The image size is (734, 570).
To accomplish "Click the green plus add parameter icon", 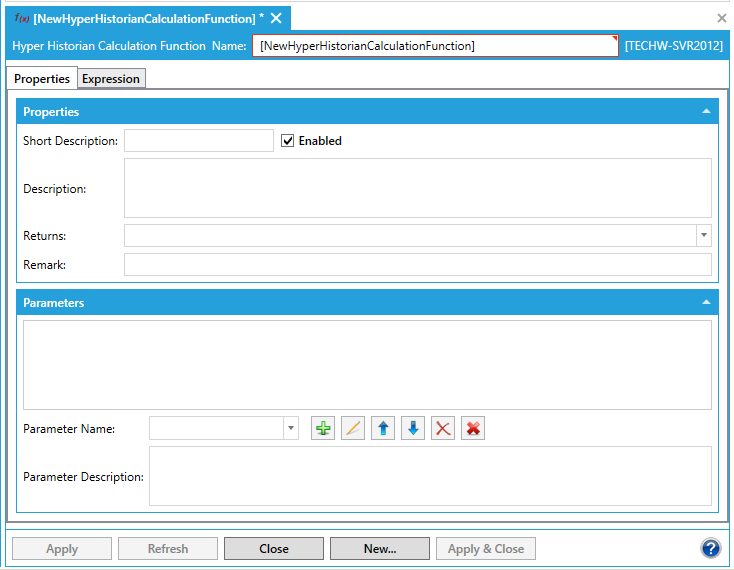I will [x=323, y=428].
